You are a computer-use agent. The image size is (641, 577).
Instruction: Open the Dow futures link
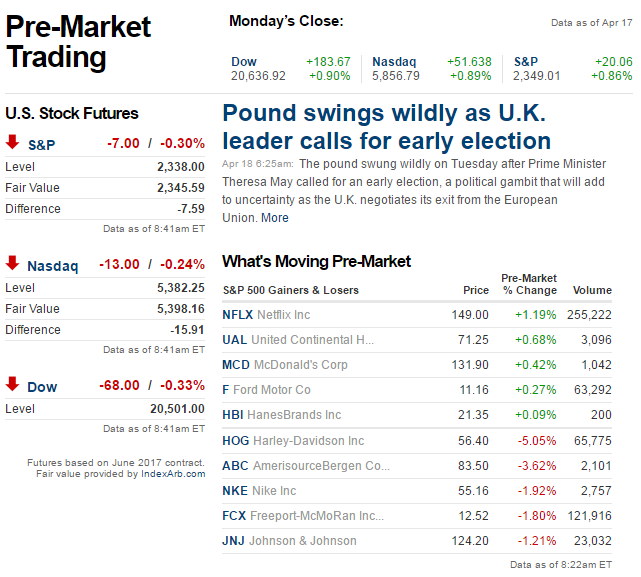pyautogui.click(x=42, y=387)
